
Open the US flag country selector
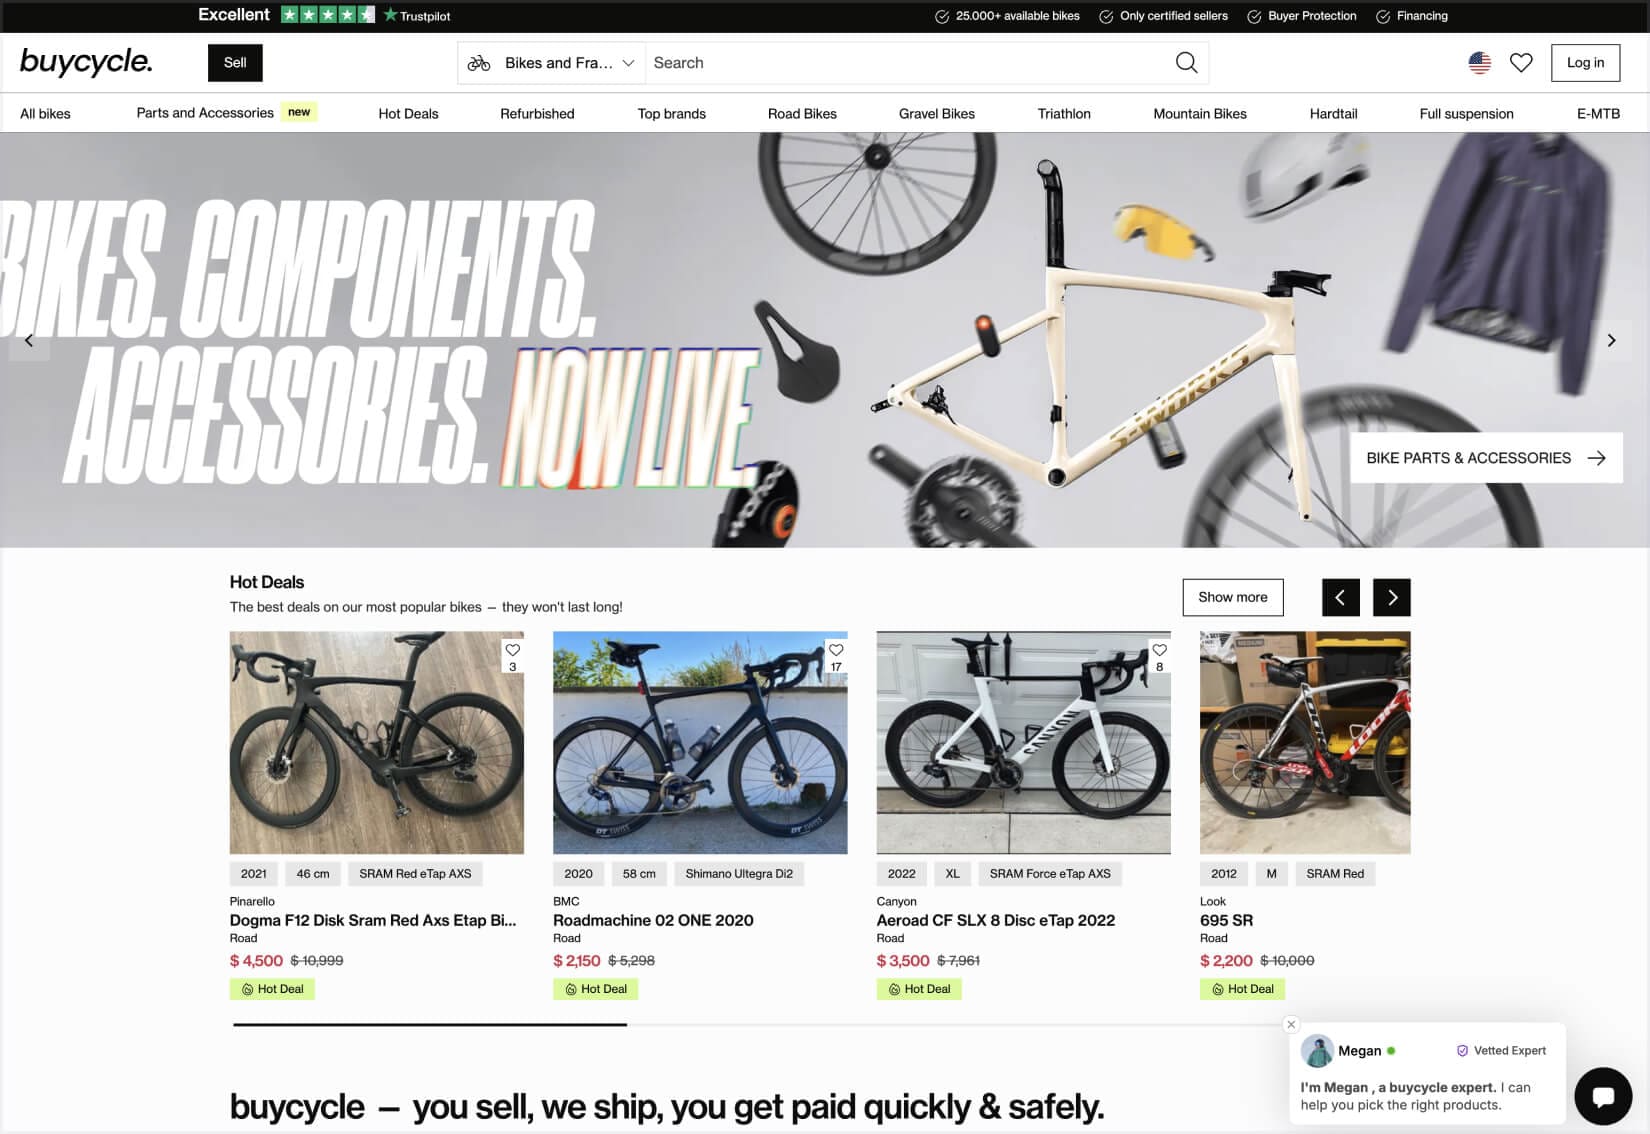[1479, 63]
